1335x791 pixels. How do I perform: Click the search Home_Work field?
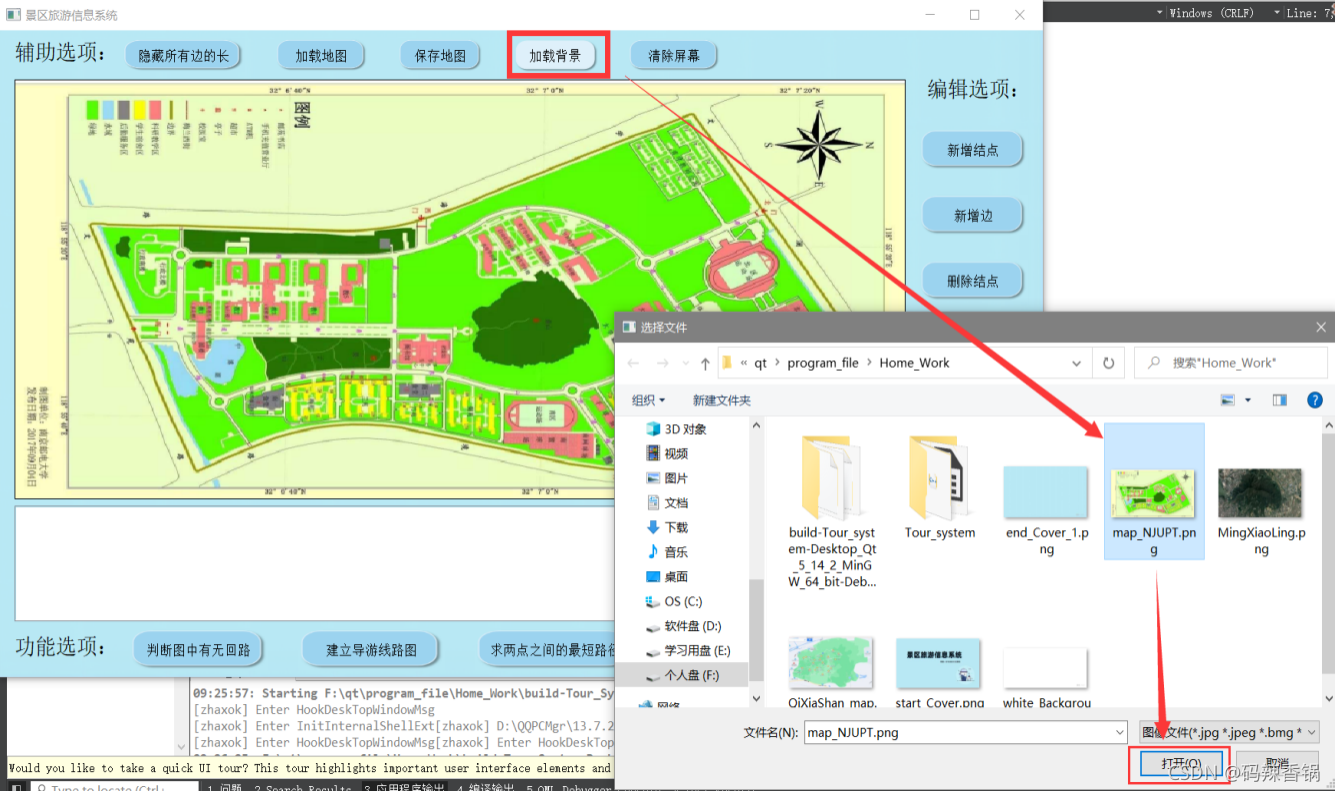(1232, 363)
